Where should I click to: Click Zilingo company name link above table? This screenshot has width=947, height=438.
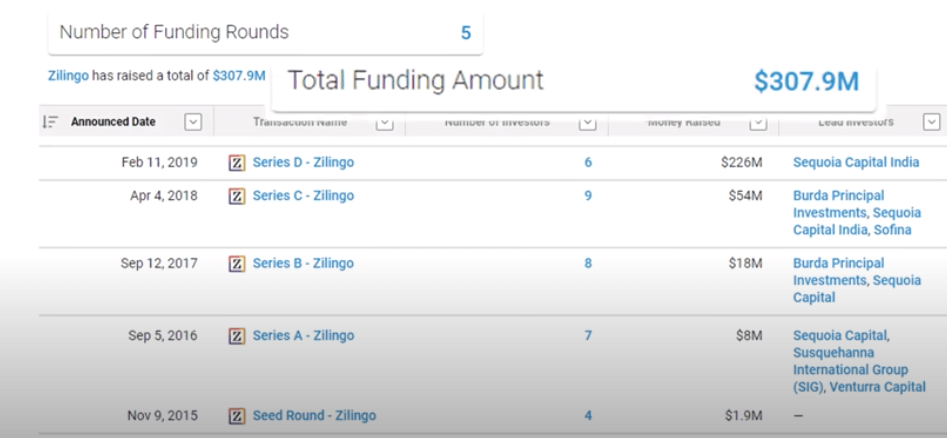click(68, 76)
